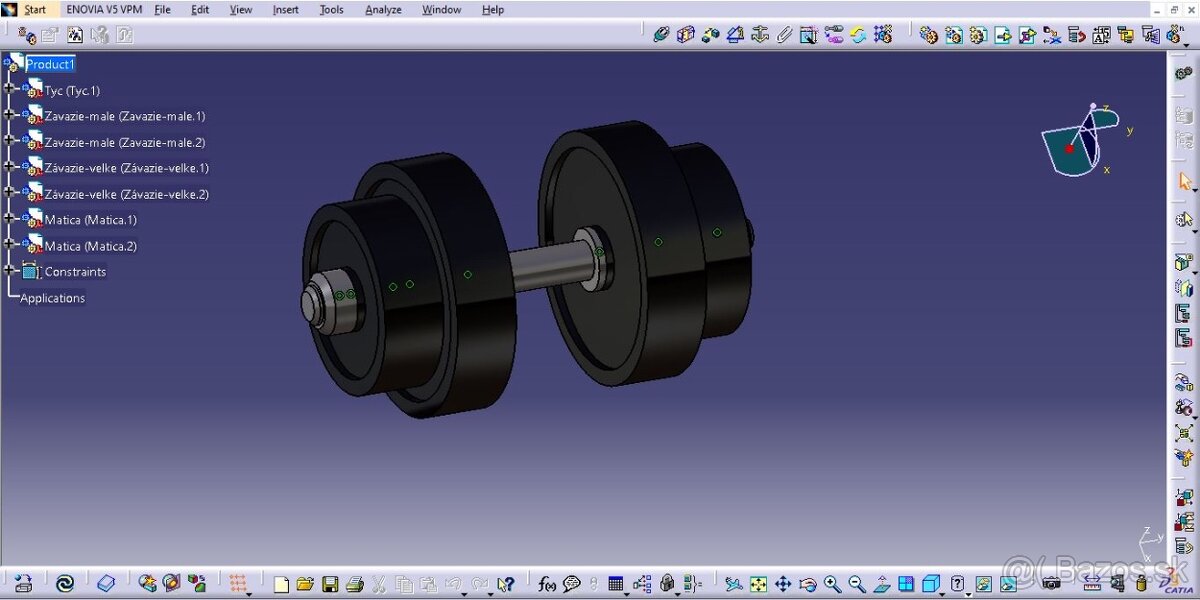Click the Save floppy disk icon
1200x600 pixels.
330,584
